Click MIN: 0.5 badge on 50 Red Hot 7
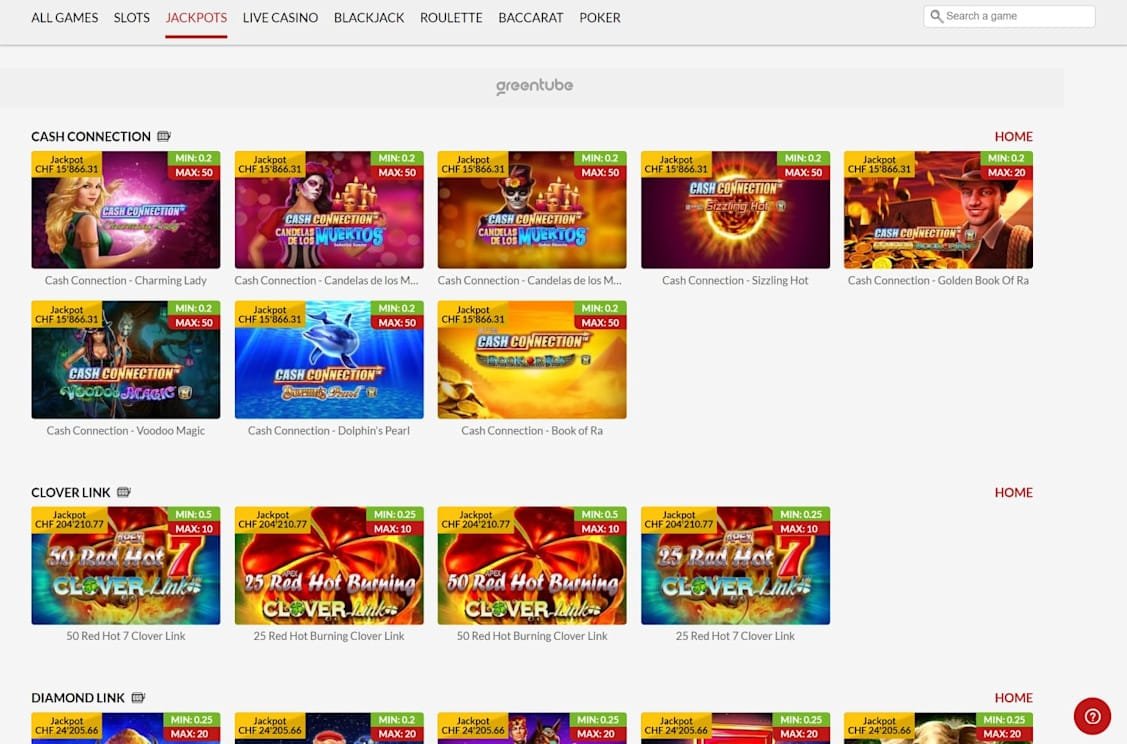Screen dimensions: 1127x744 194,514
